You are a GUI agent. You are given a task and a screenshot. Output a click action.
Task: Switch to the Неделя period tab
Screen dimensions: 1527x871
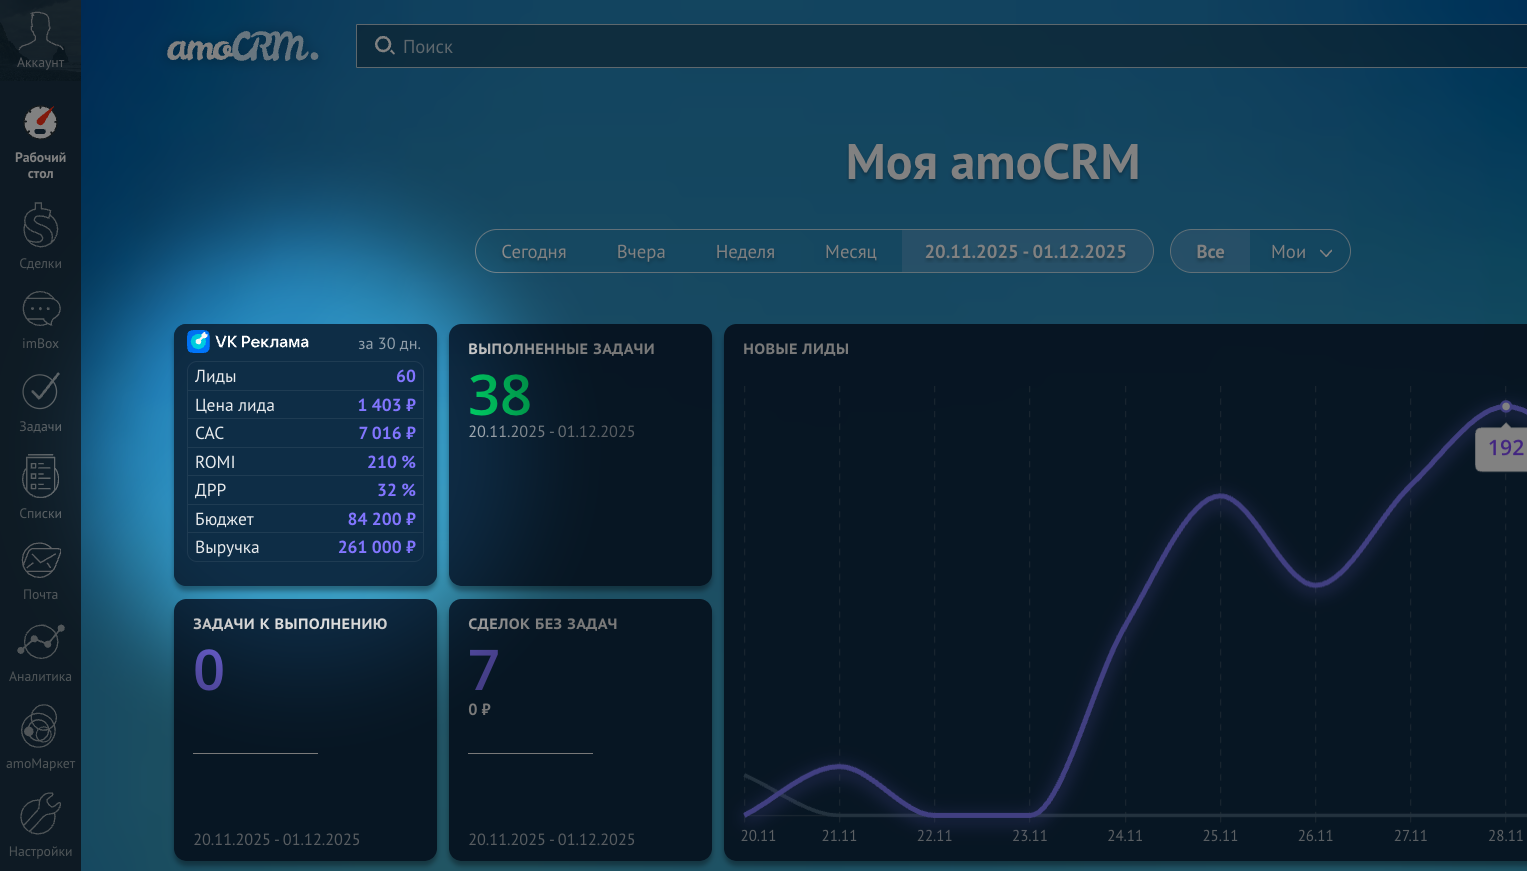pos(745,251)
